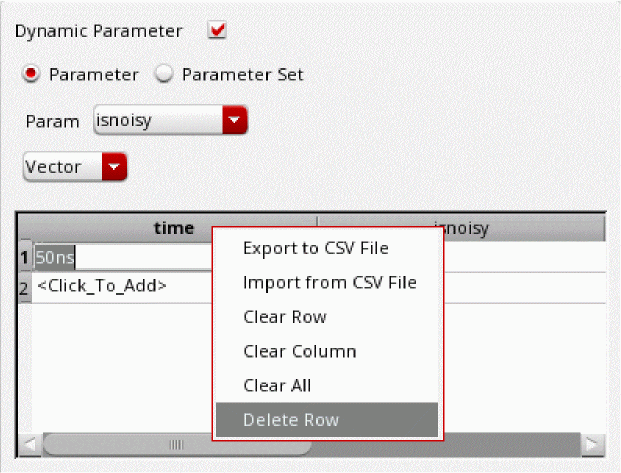Select row 1 header

tap(24, 256)
